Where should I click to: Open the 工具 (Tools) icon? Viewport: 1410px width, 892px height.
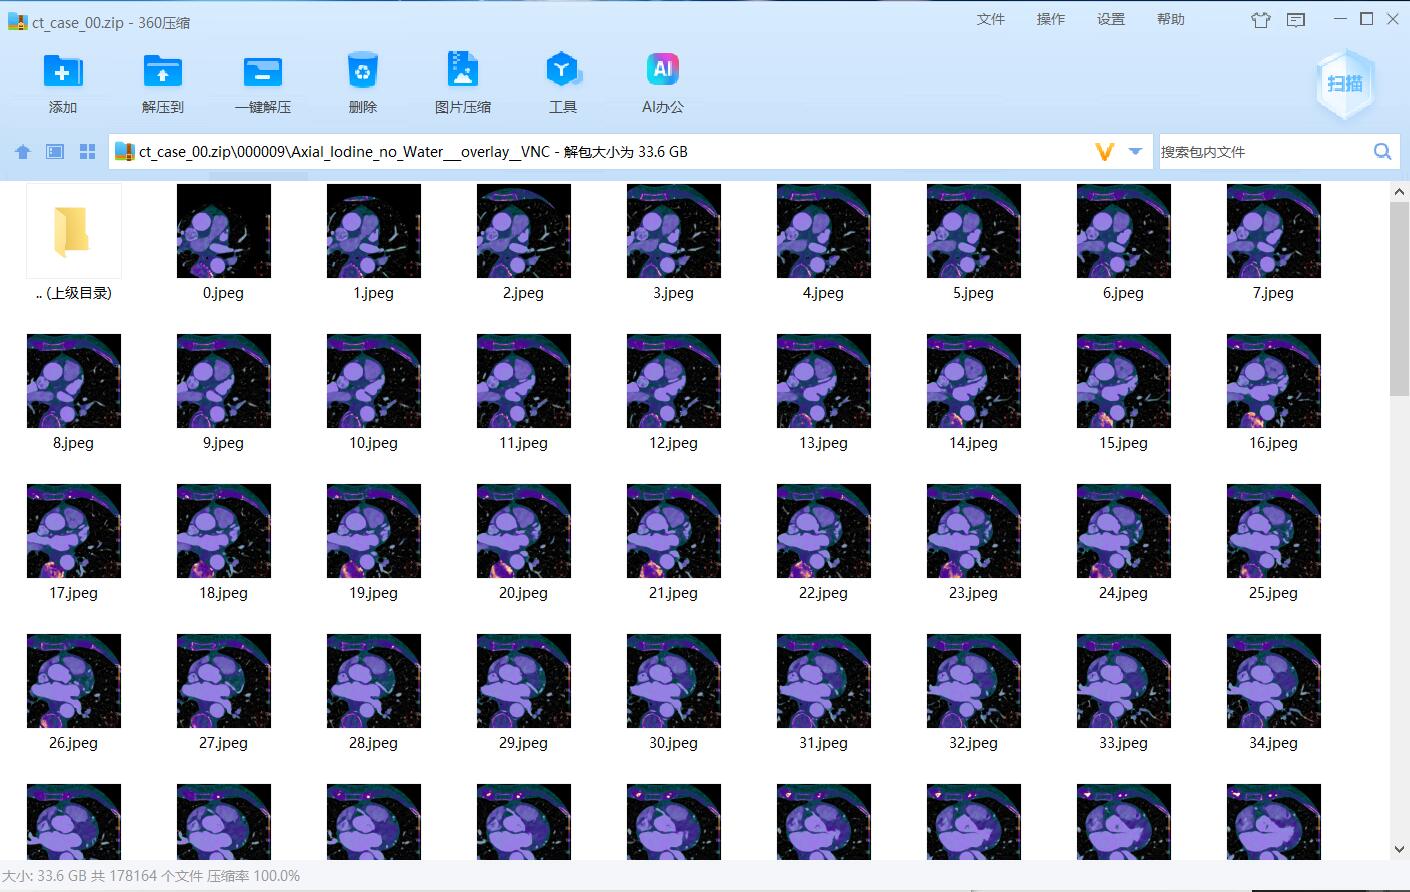(562, 72)
